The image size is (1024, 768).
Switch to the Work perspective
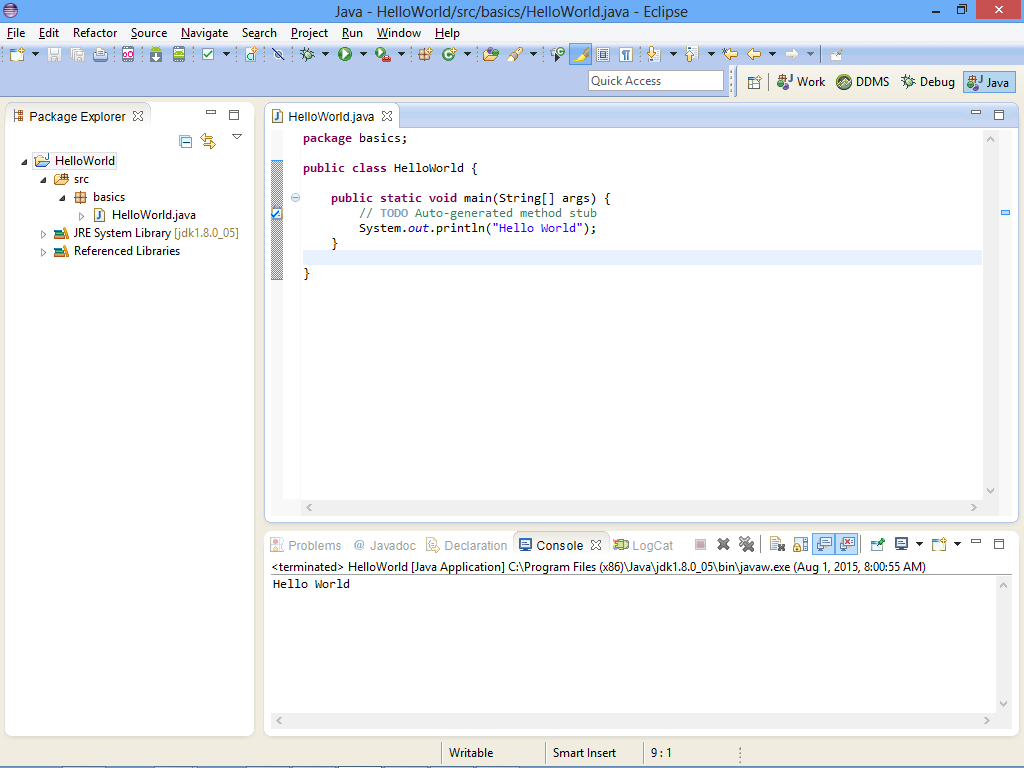click(801, 82)
